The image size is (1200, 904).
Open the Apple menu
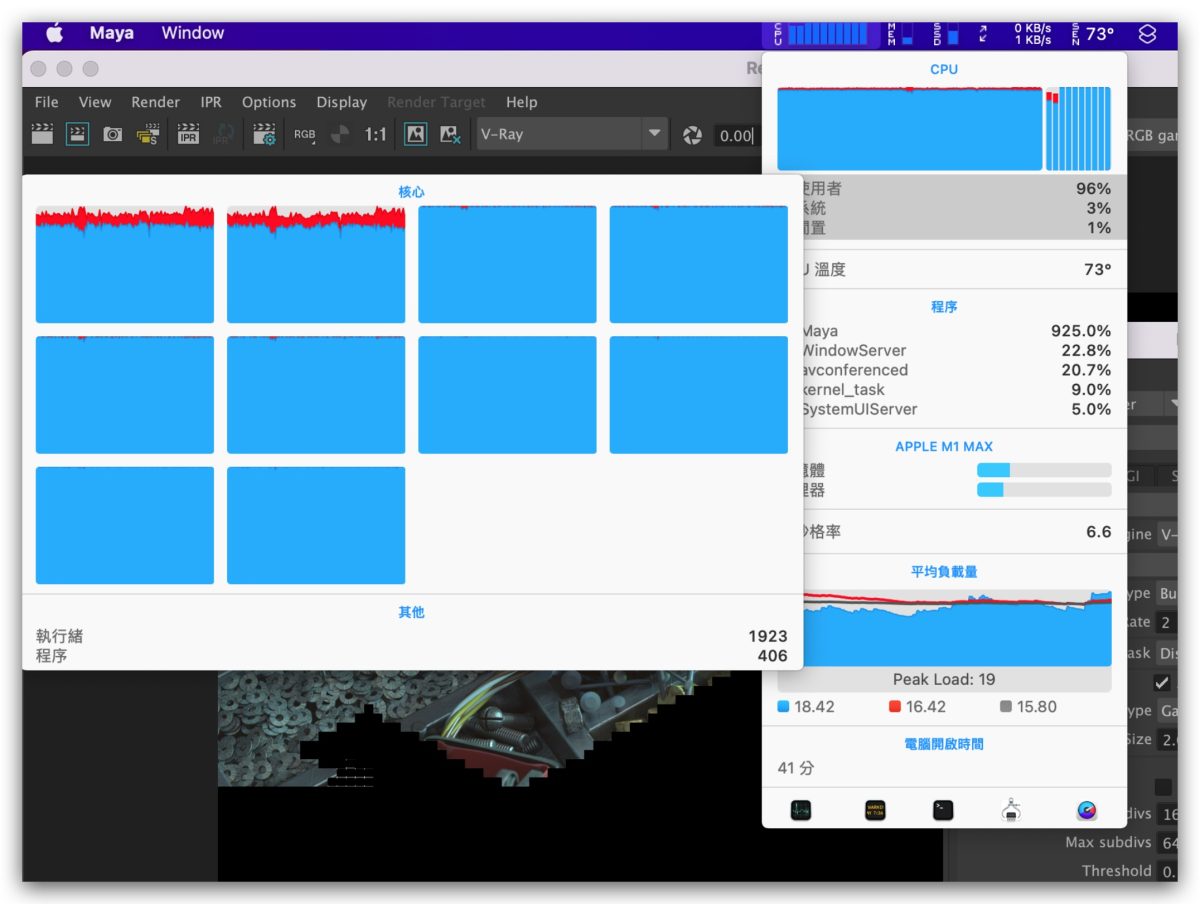coord(54,33)
